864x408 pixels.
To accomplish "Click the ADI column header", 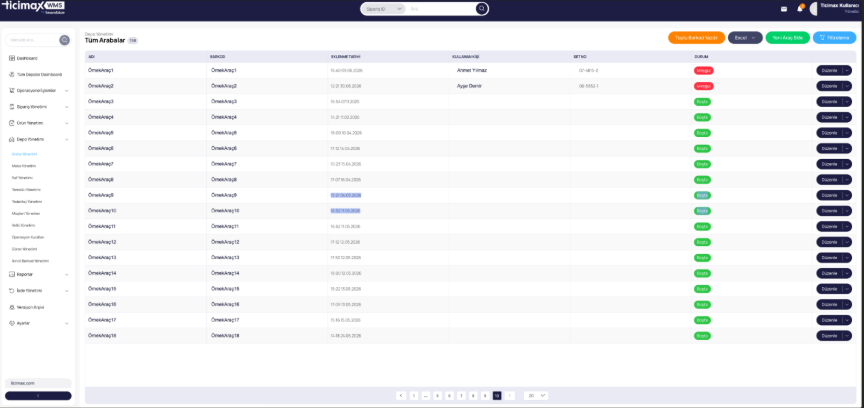I will click(91, 56).
